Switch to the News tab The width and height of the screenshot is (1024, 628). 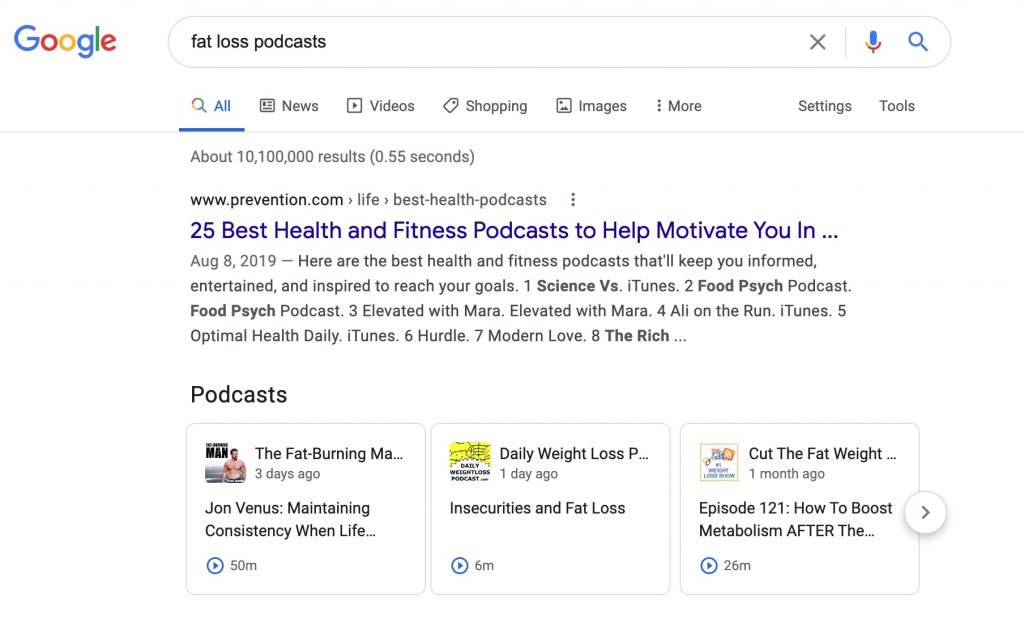[289, 106]
